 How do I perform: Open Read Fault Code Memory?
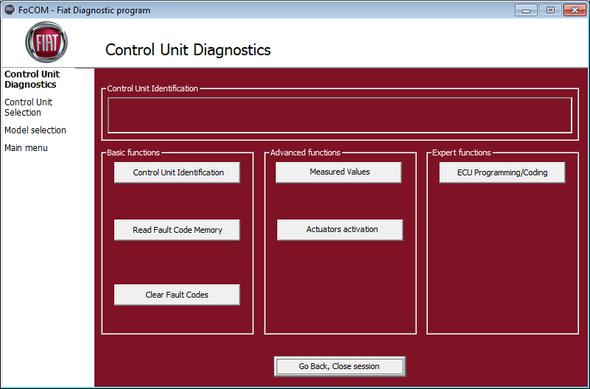(x=177, y=229)
